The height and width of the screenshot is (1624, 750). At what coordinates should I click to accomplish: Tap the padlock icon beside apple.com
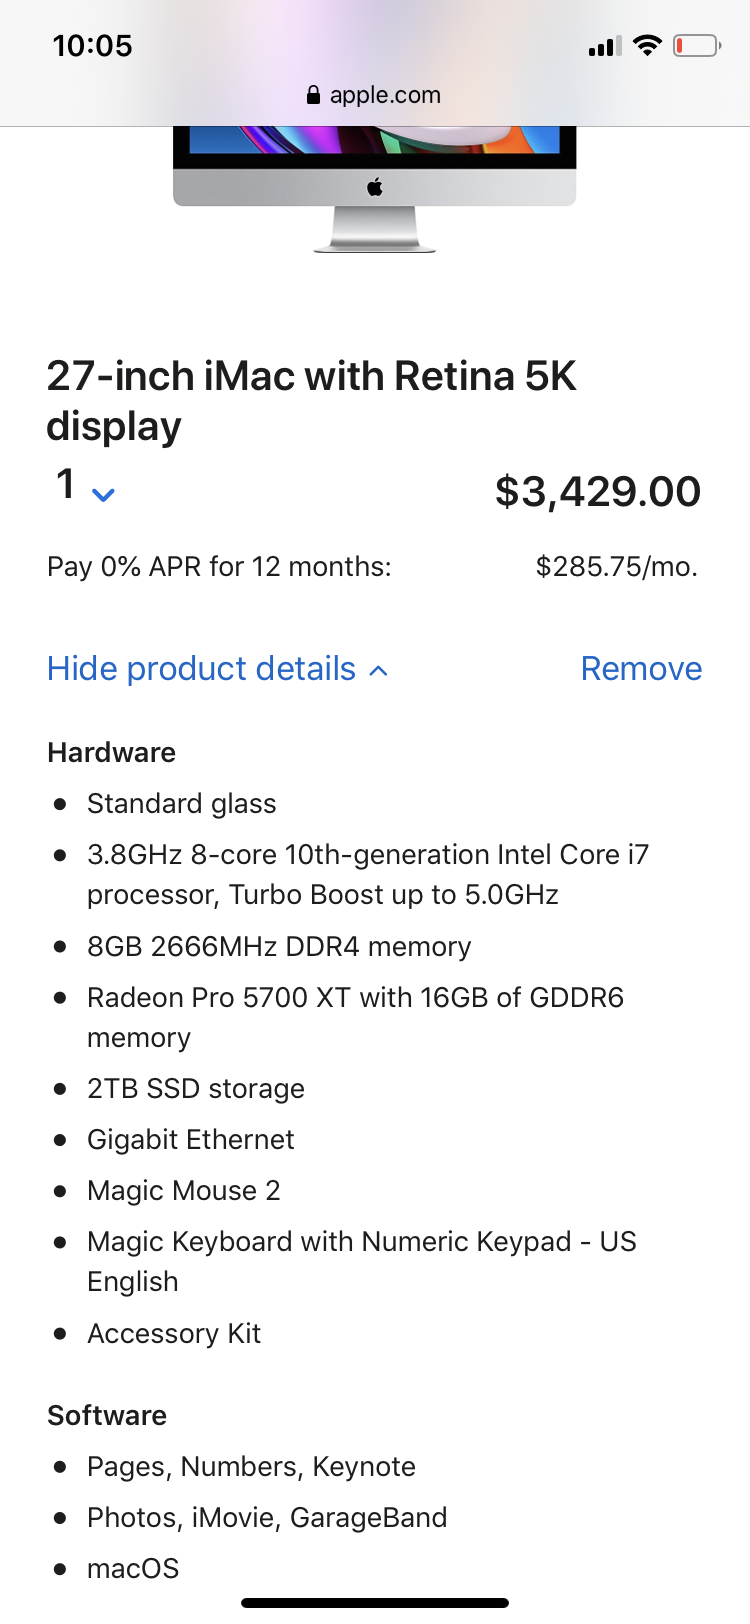click(x=313, y=95)
